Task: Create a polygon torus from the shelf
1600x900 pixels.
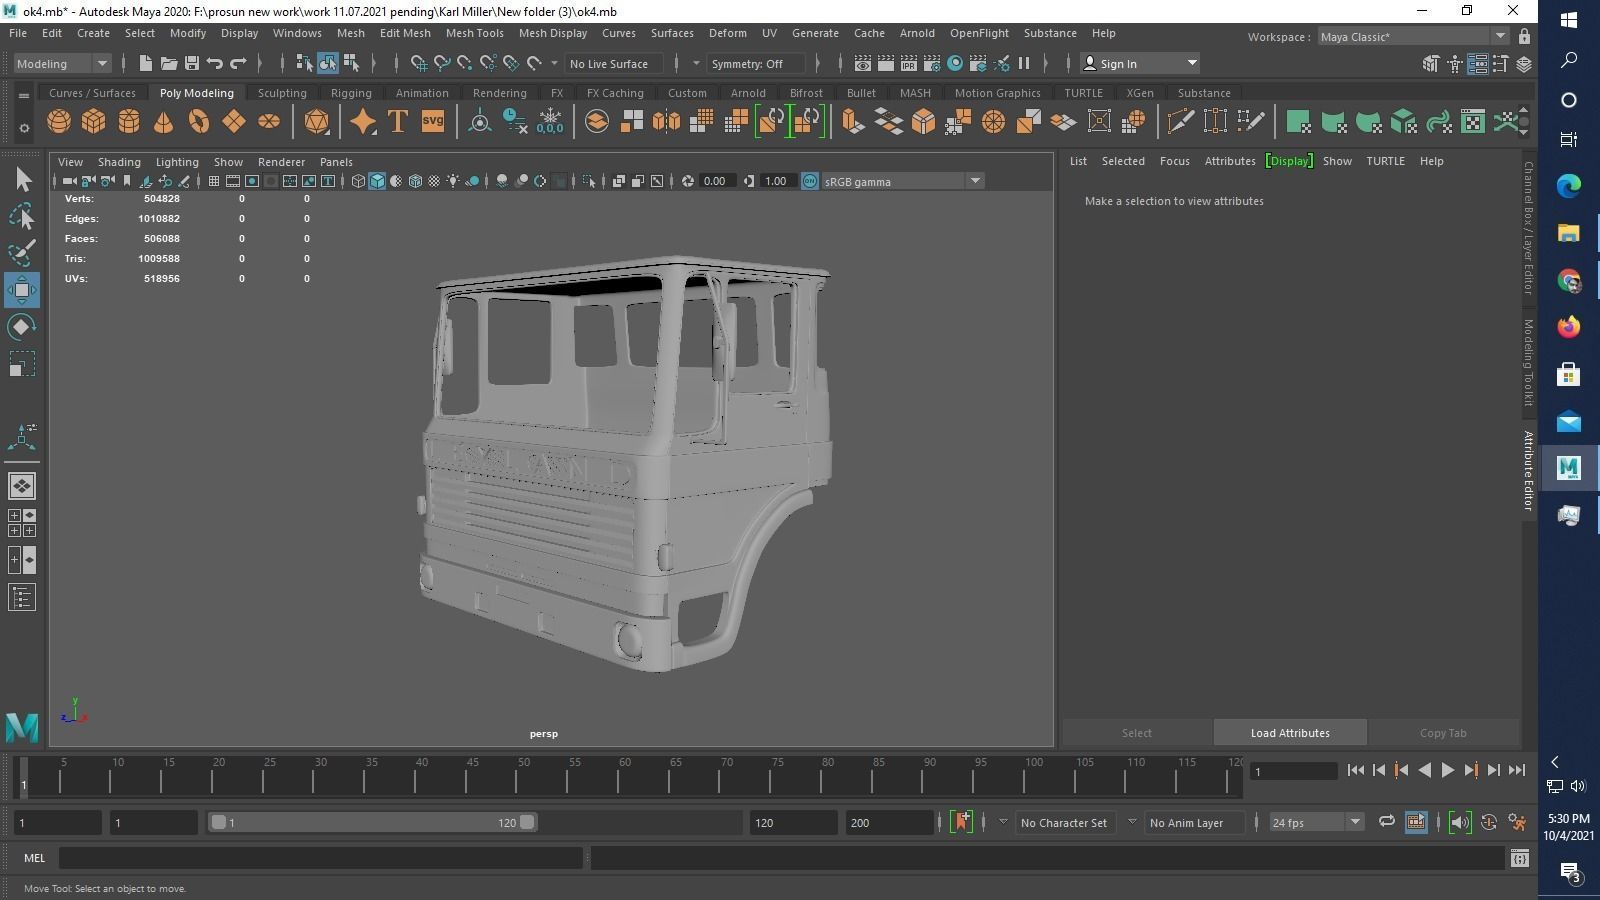Action: [199, 122]
